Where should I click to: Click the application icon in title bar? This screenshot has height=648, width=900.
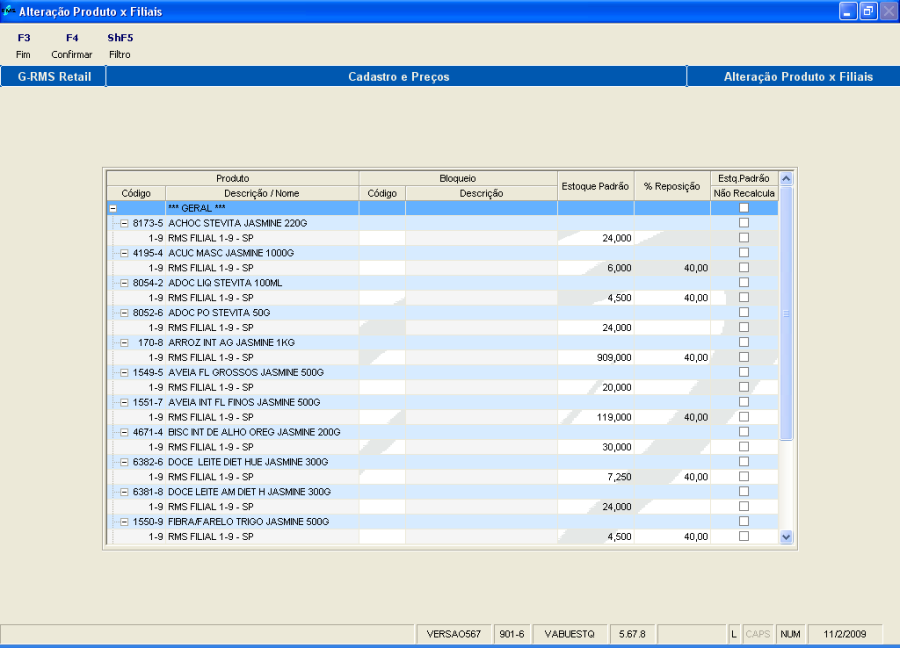click(8, 11)
